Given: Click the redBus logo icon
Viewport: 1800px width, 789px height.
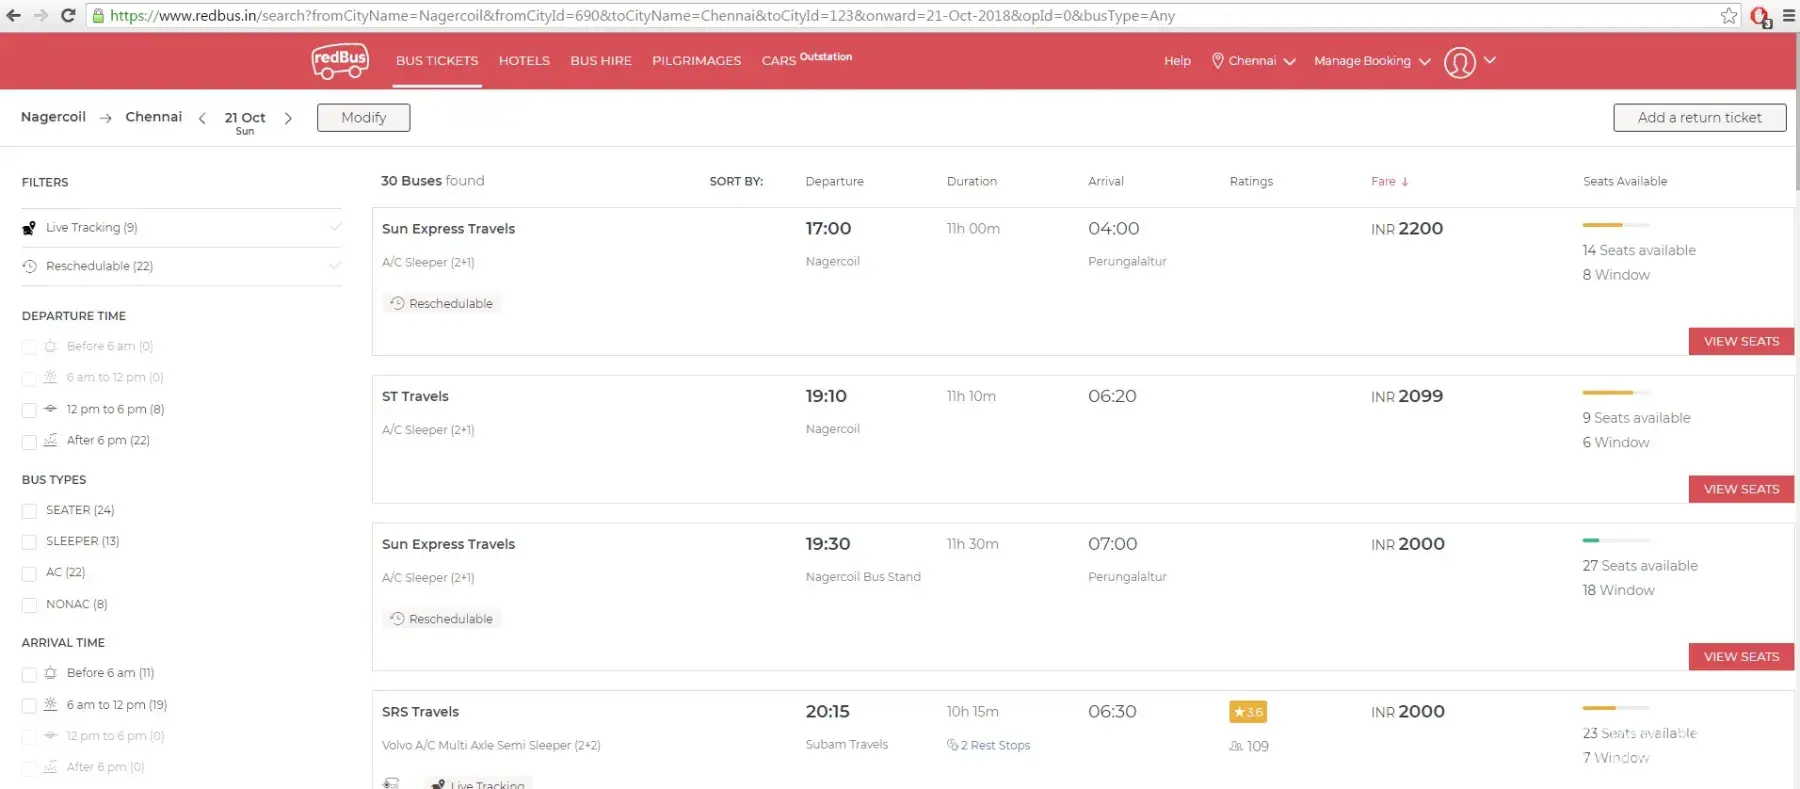Looking at the screenshot, I should click(340, 61).
